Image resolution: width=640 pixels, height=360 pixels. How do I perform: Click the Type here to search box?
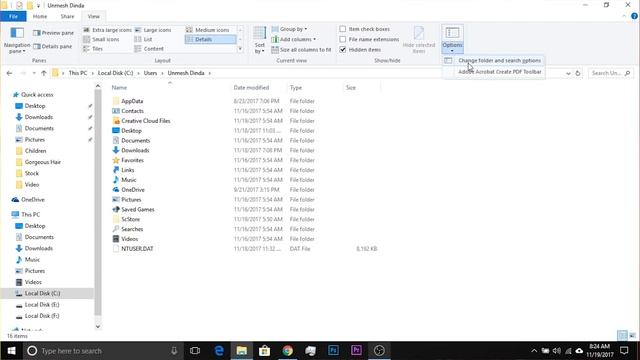(x=102, y=351)
